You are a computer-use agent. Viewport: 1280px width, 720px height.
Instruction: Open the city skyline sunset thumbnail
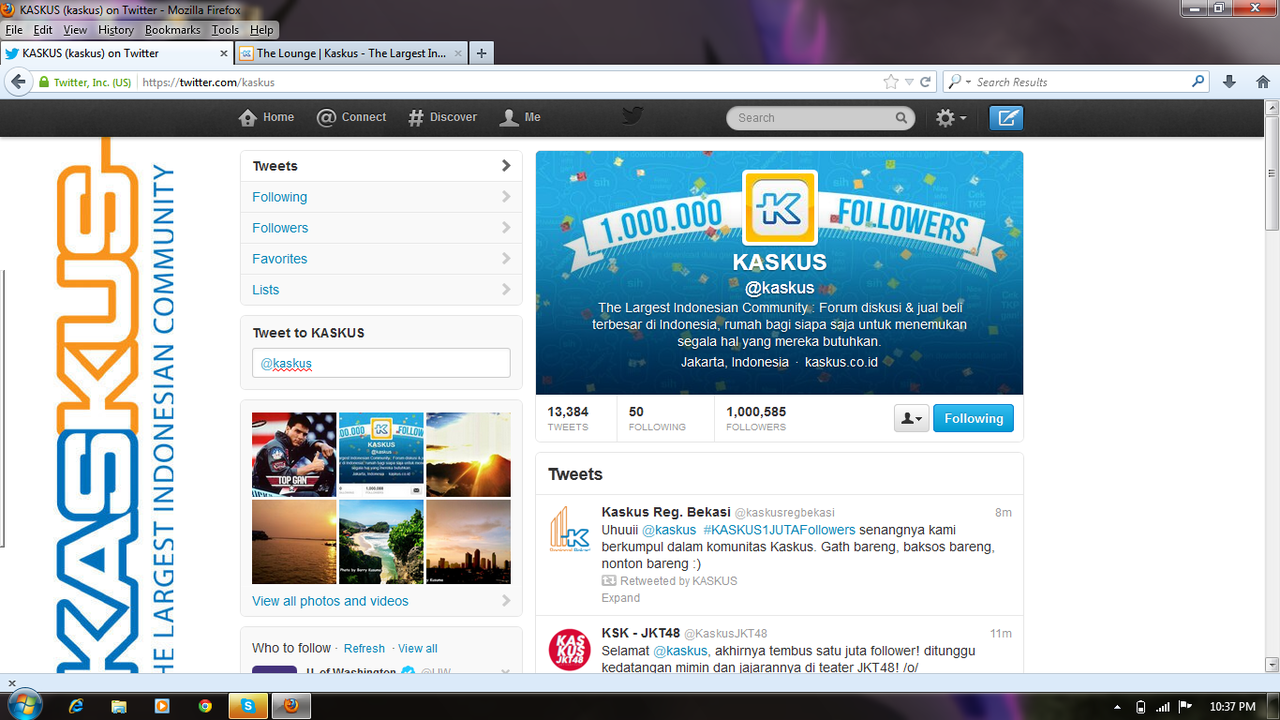(x=468, y=542)
